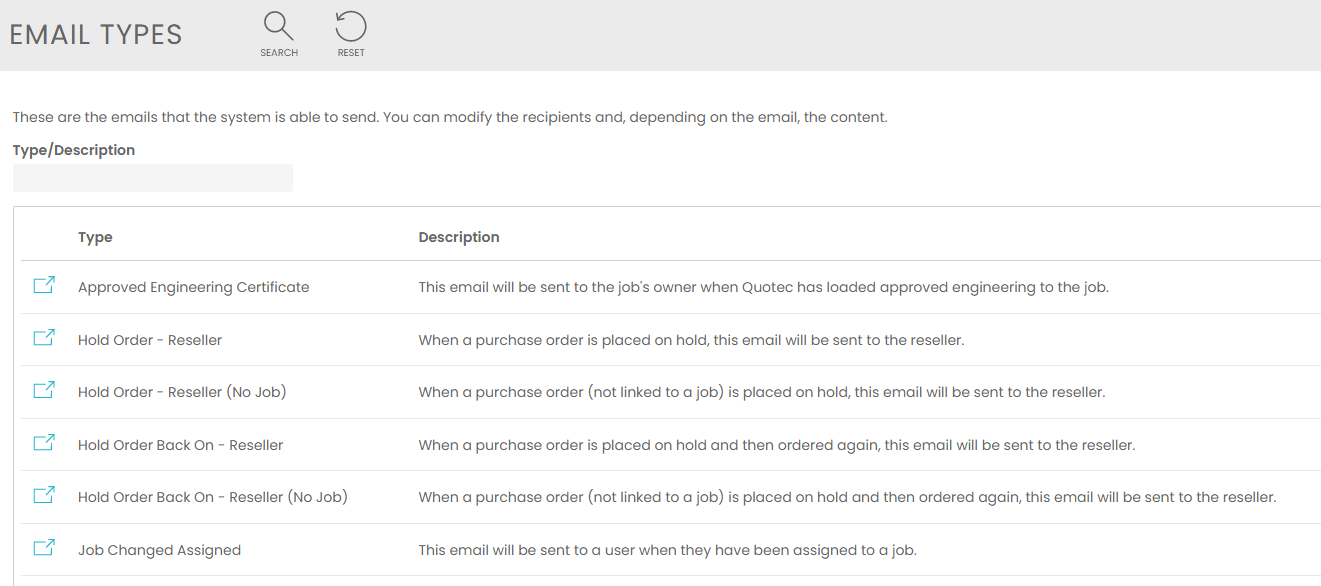Select Job Changed Assigned type name

point(159,550)
